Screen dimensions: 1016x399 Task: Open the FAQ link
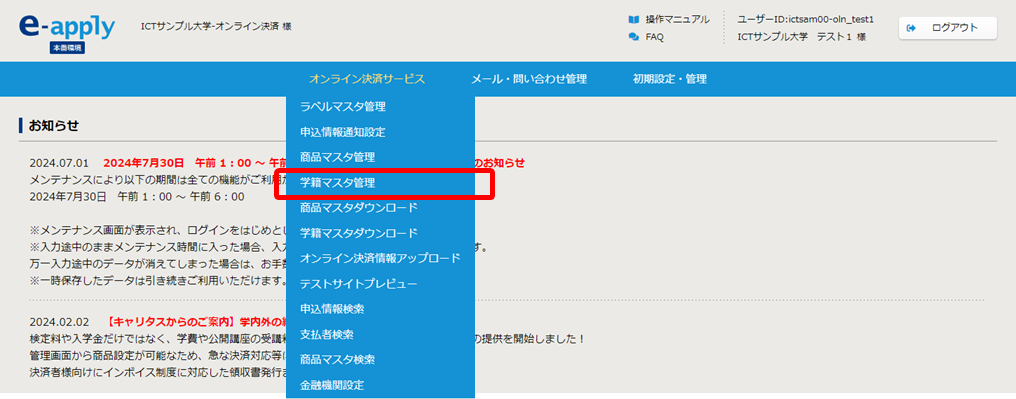tap(654, 37)
